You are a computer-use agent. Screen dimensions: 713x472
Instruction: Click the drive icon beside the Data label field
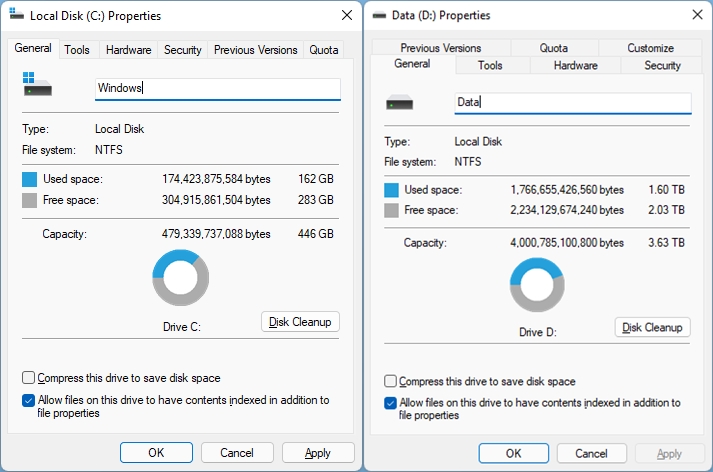(399, 103)
